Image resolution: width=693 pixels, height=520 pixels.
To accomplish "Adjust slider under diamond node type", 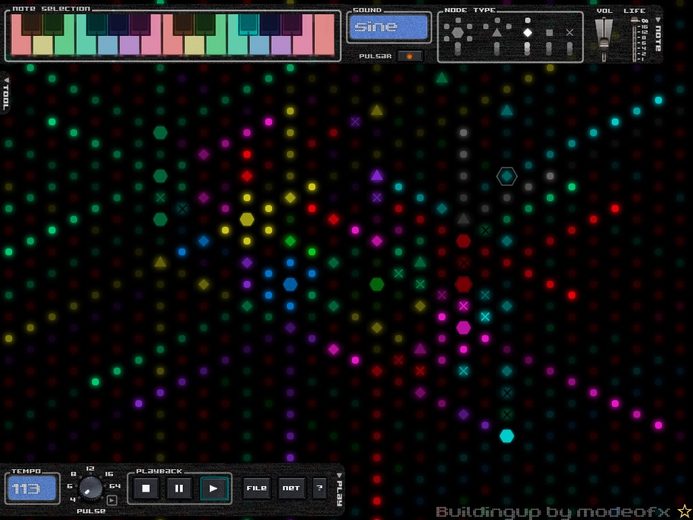I will coord(527,49).
